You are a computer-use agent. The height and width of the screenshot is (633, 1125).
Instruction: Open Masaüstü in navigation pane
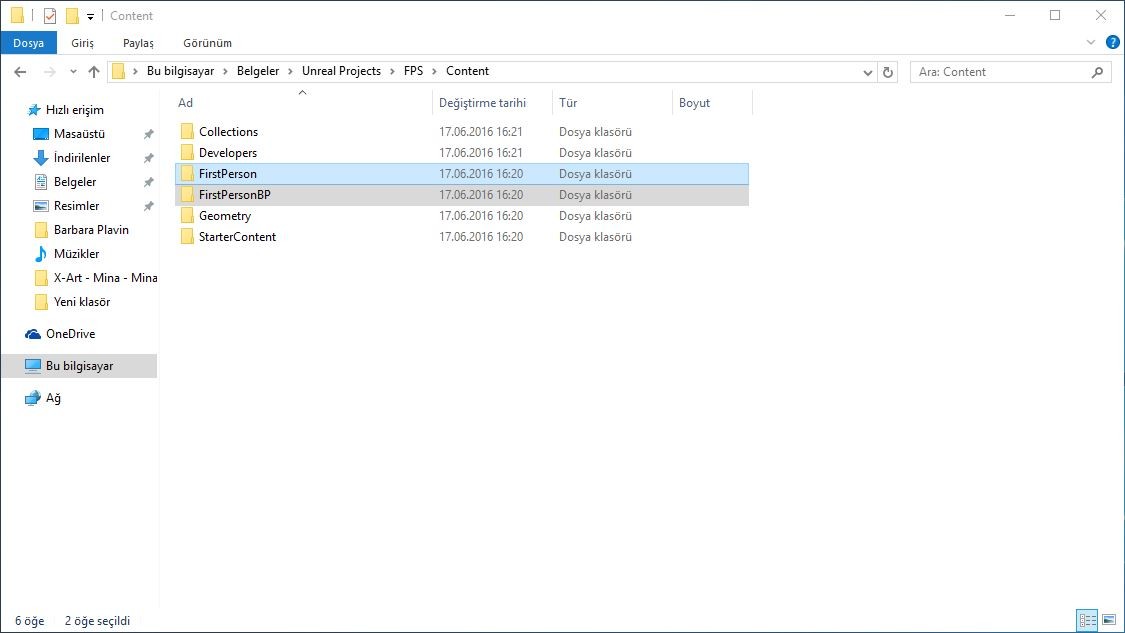(x=79, y=134)
